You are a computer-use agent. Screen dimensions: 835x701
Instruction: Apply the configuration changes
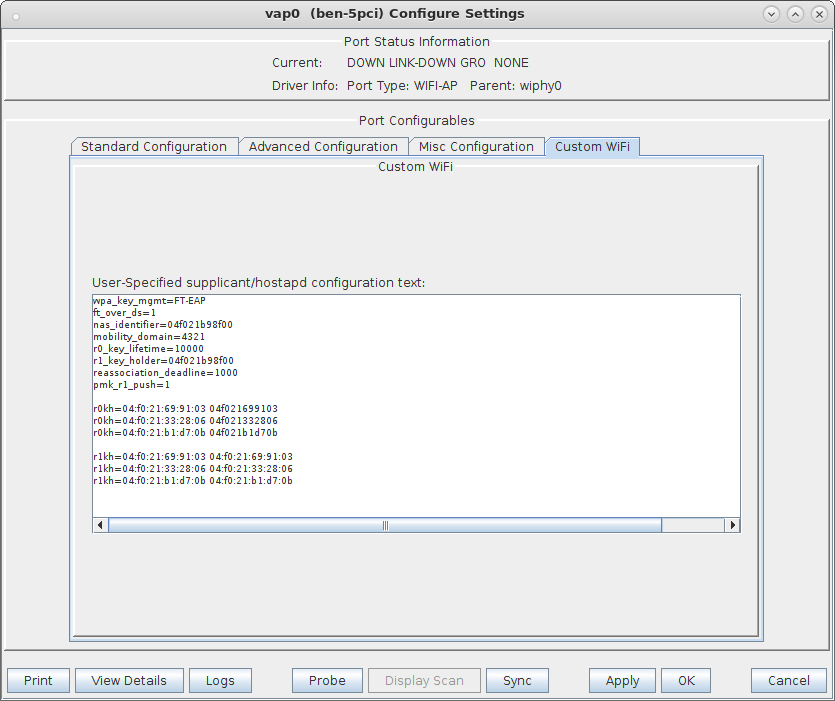pyautogui.click(x=622, y=681)
